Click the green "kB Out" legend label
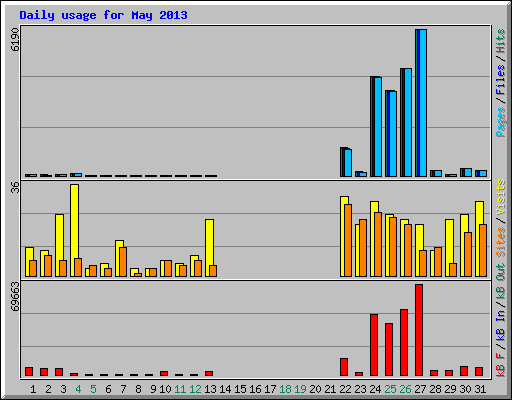Image resolution: width=512 pixels, height=400 pixels. 501,280
